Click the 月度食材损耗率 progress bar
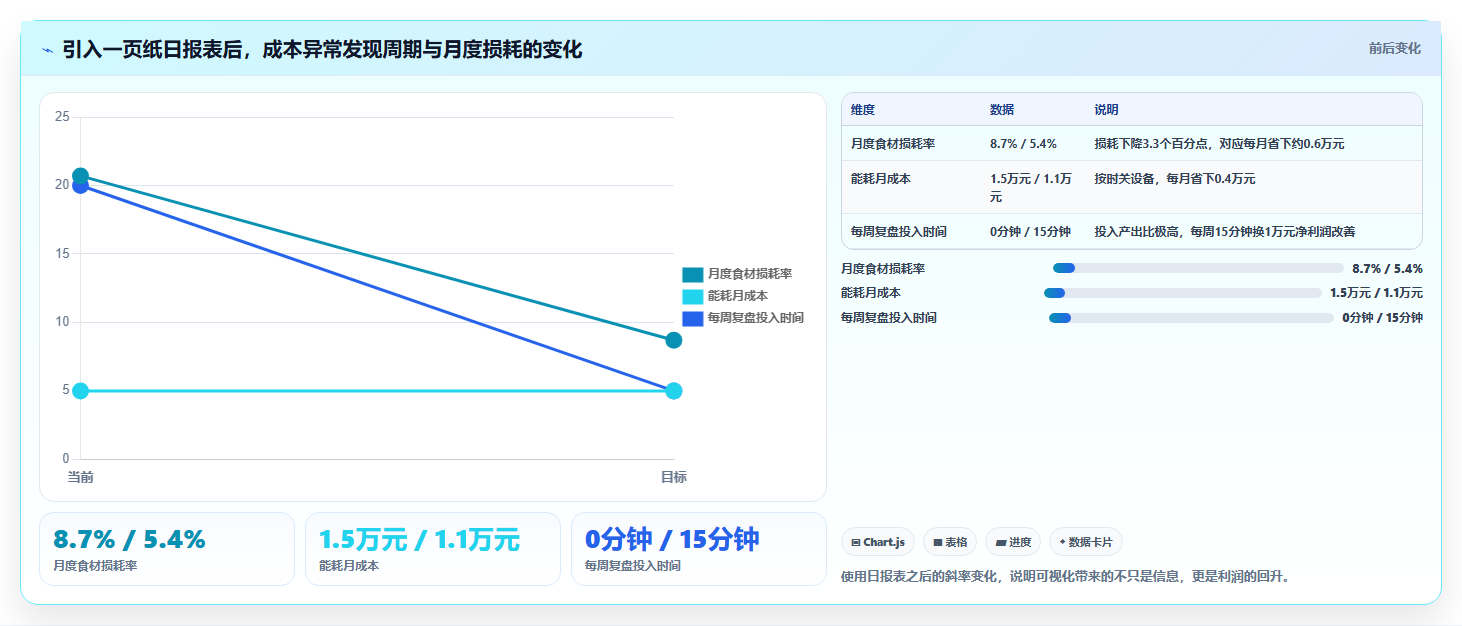This screenshot has width=1462, height=626. point(1198,268)
